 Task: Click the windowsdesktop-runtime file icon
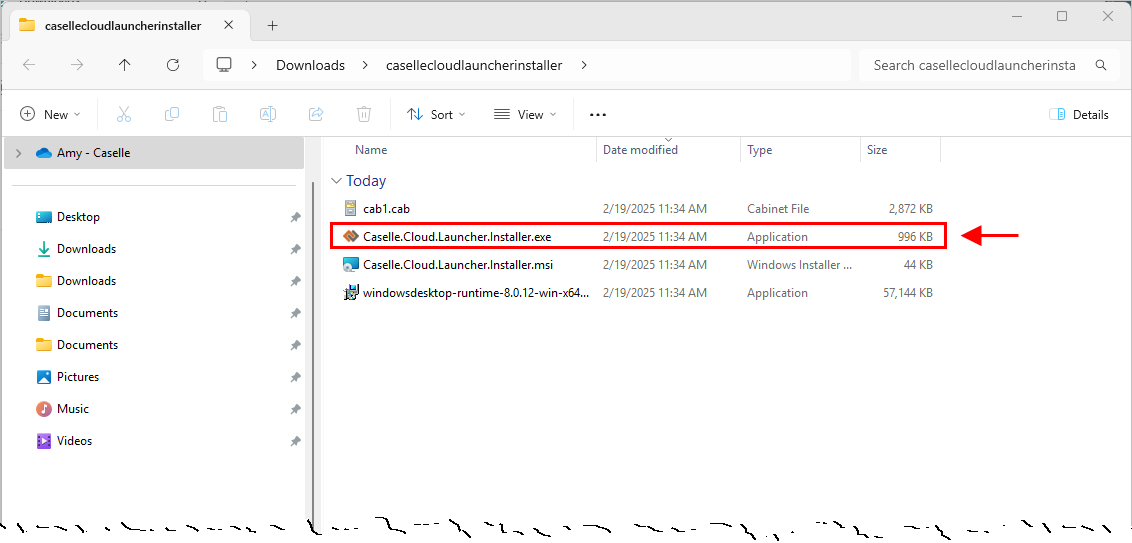click(350, 292)
